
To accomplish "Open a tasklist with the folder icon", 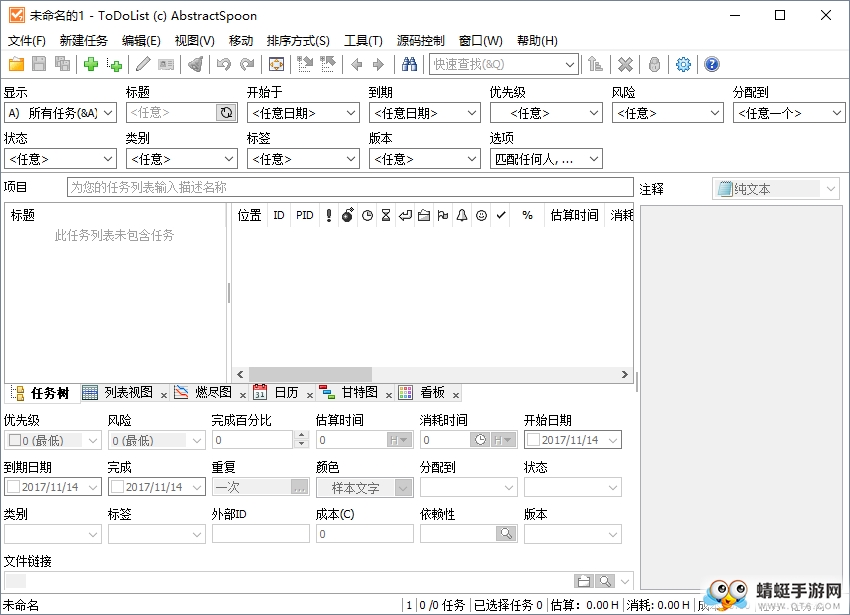I will tap(16, 65).
